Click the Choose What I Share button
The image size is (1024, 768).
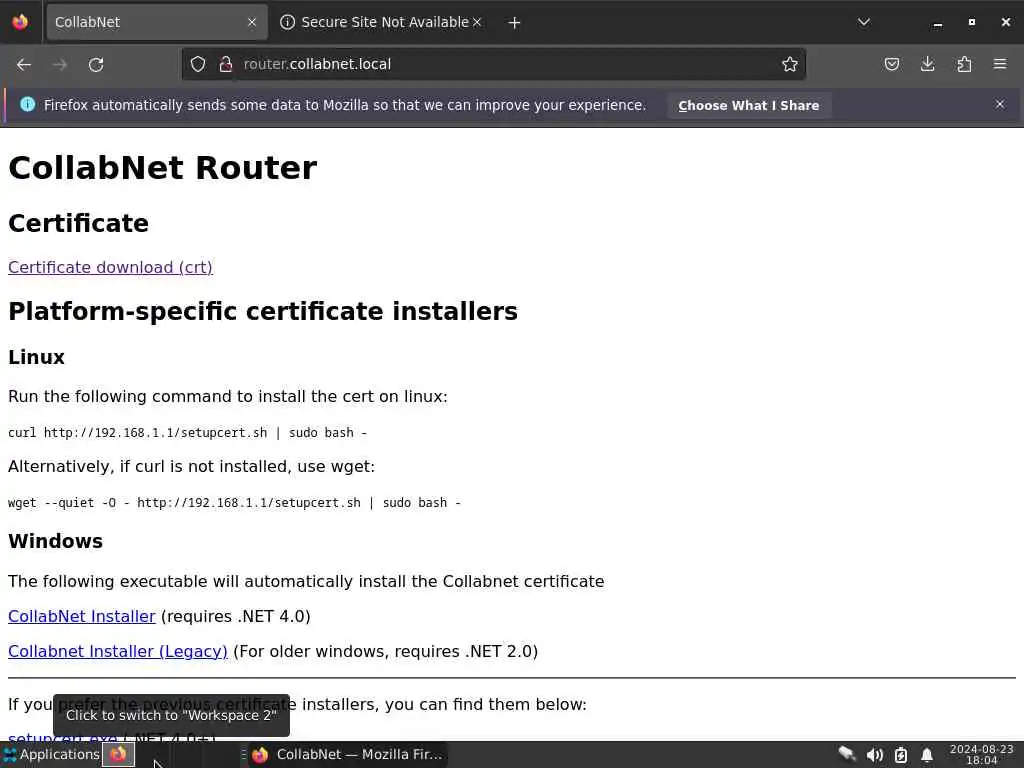748,105
